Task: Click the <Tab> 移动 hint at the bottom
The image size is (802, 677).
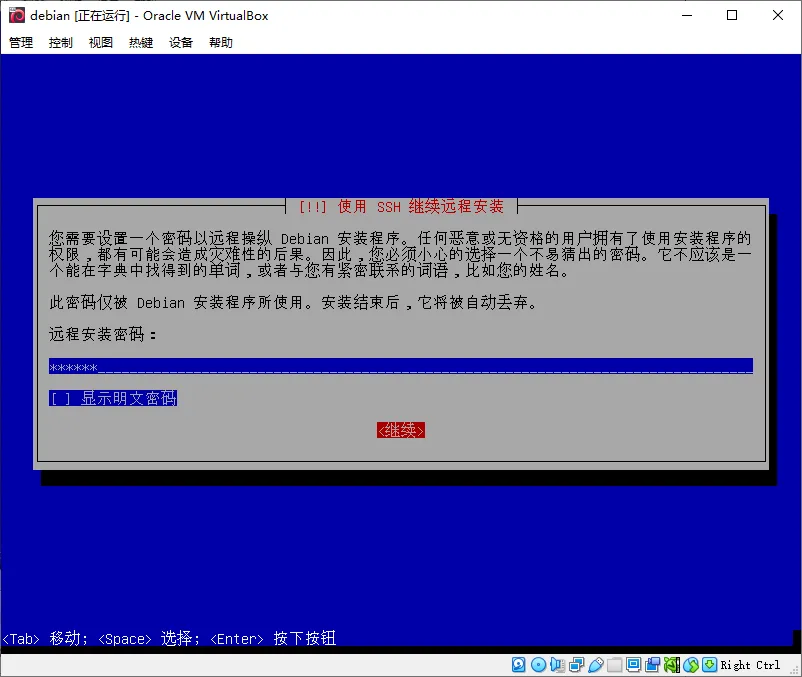Action: coord(44,638)
